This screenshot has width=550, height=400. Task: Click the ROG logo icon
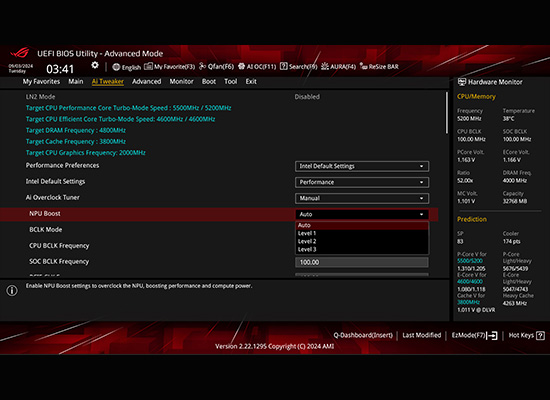coord(20,53)
